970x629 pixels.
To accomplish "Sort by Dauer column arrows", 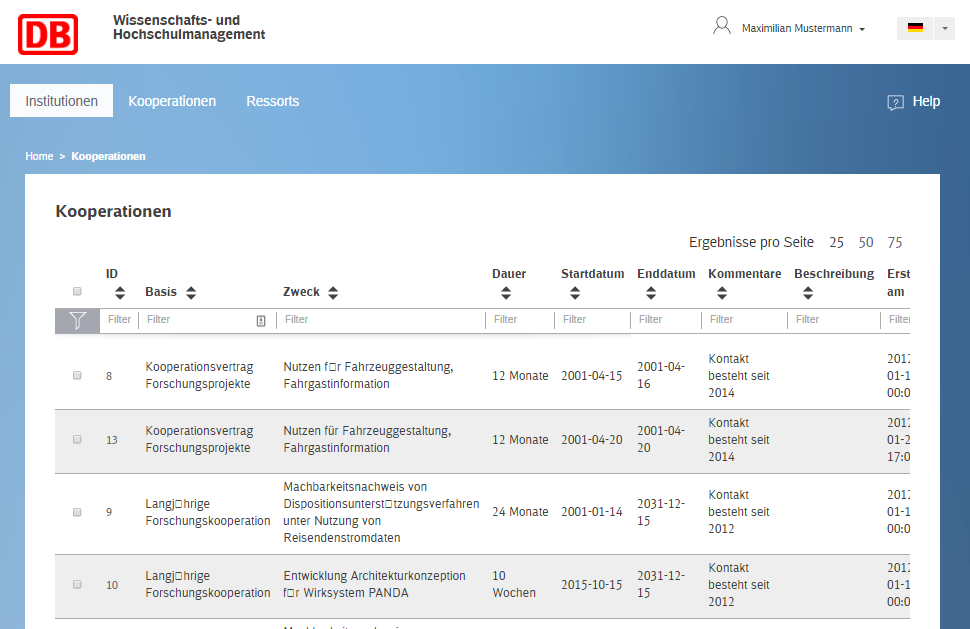I will 506,293.
